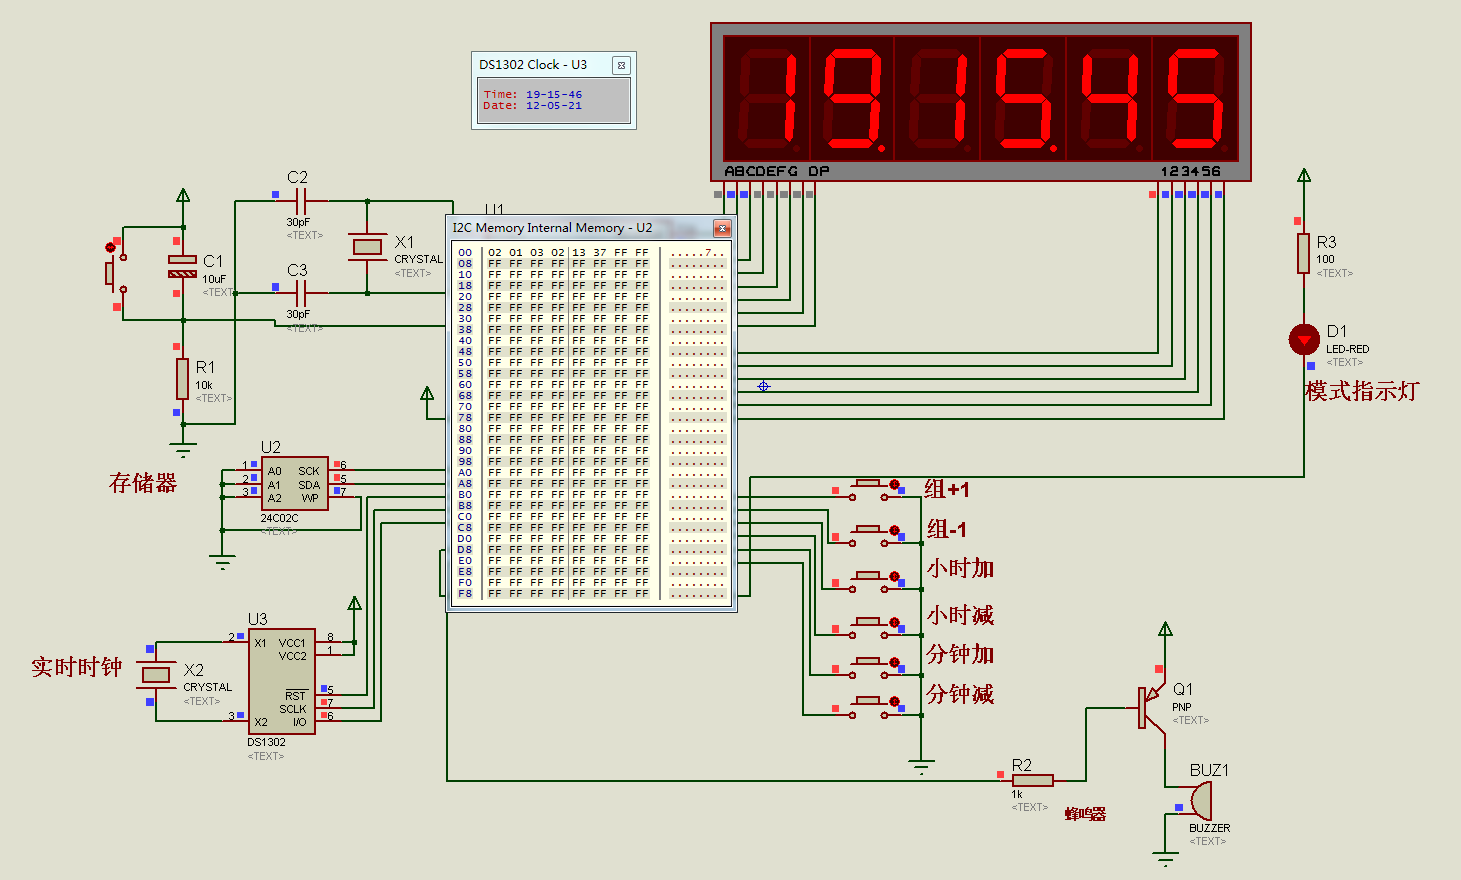The width and height of the screenshot is (1461, 880).
Task: Close the I2C Memory Internal Memory window
Action: (721, 228)
